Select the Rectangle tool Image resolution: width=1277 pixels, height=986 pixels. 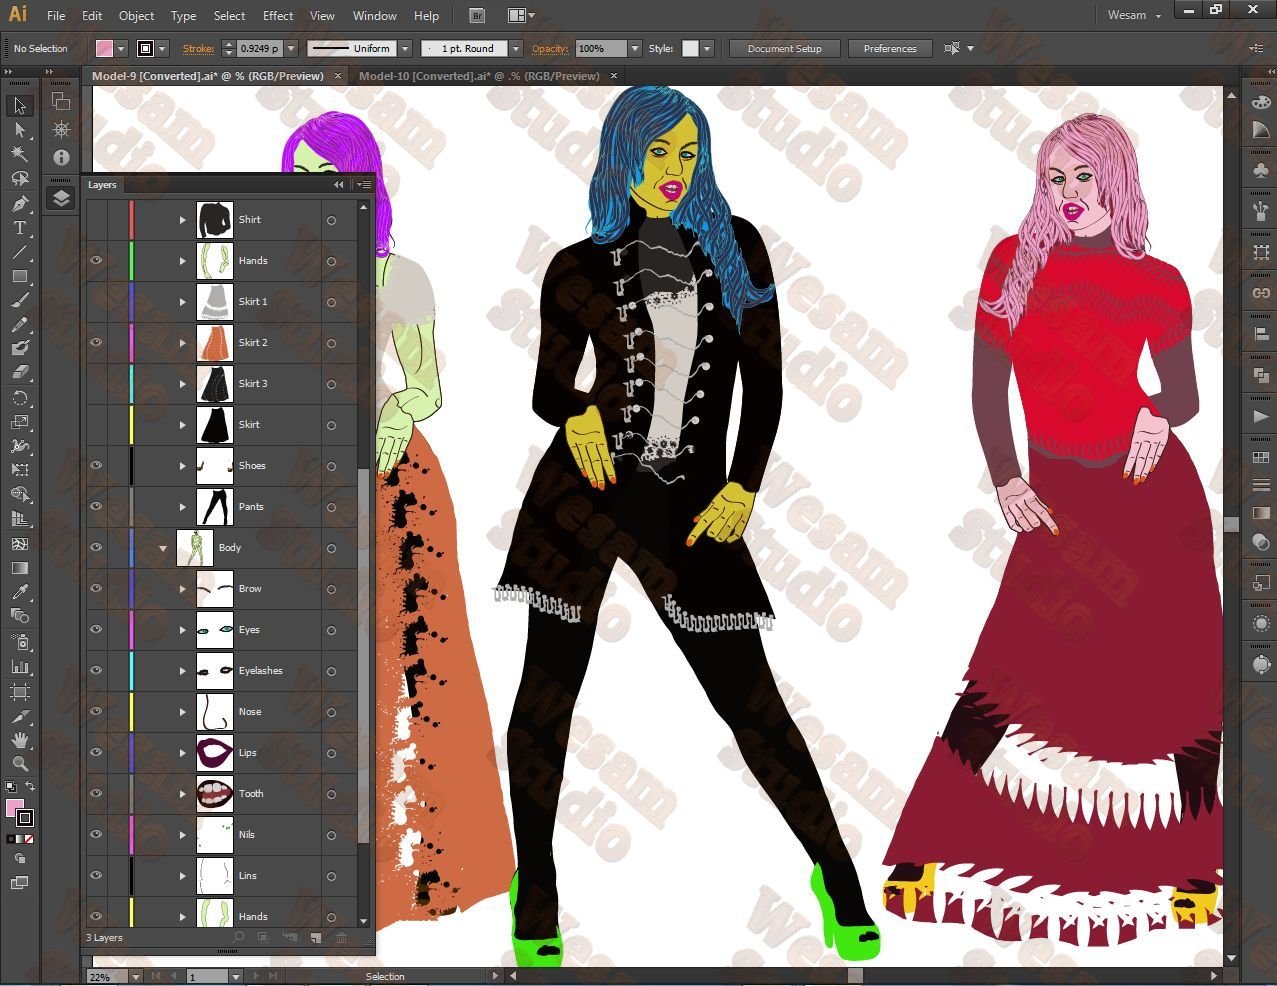(20, 276)
